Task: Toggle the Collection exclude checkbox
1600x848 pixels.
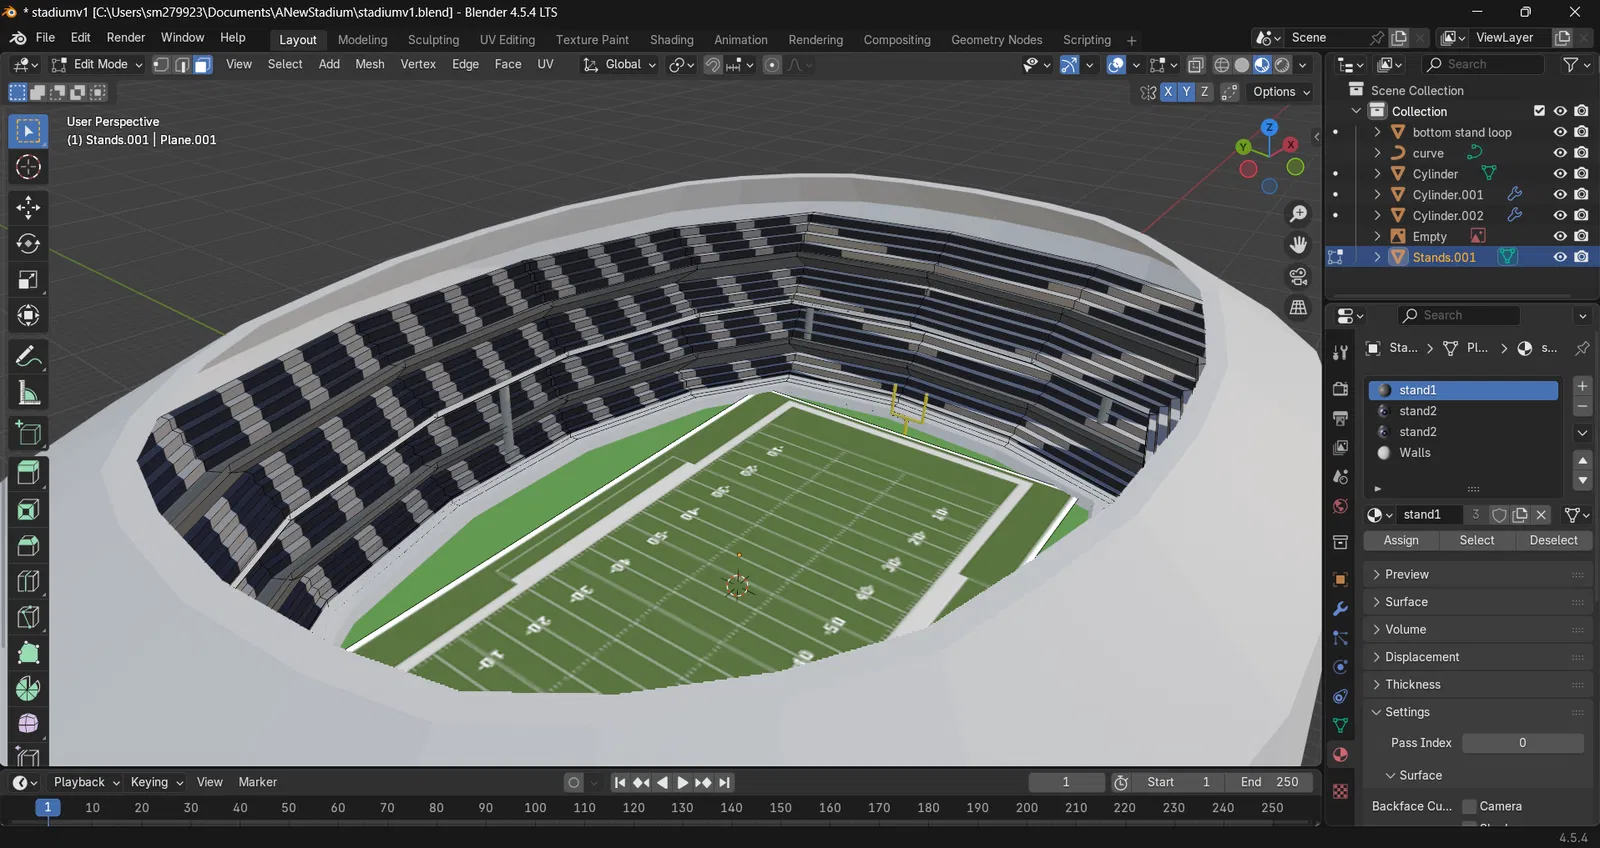Action: coord(1539,111)
